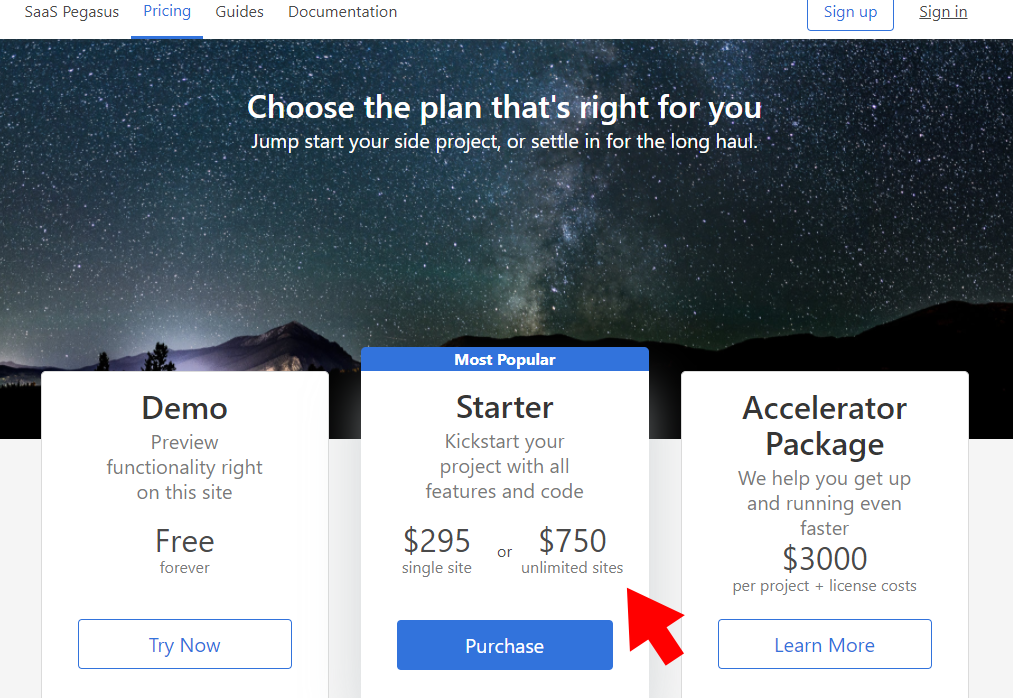Go to Documentation in the navbar
The image size is (1013, 698).
tap(342, 12)
